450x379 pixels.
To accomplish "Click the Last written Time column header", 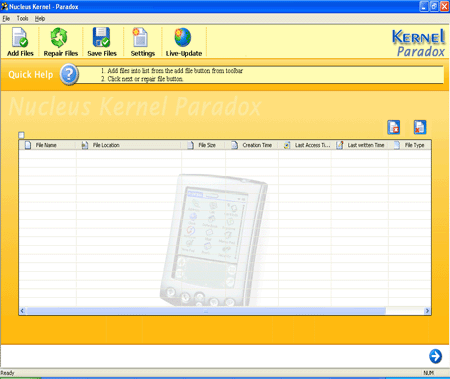I will point(360,145).
